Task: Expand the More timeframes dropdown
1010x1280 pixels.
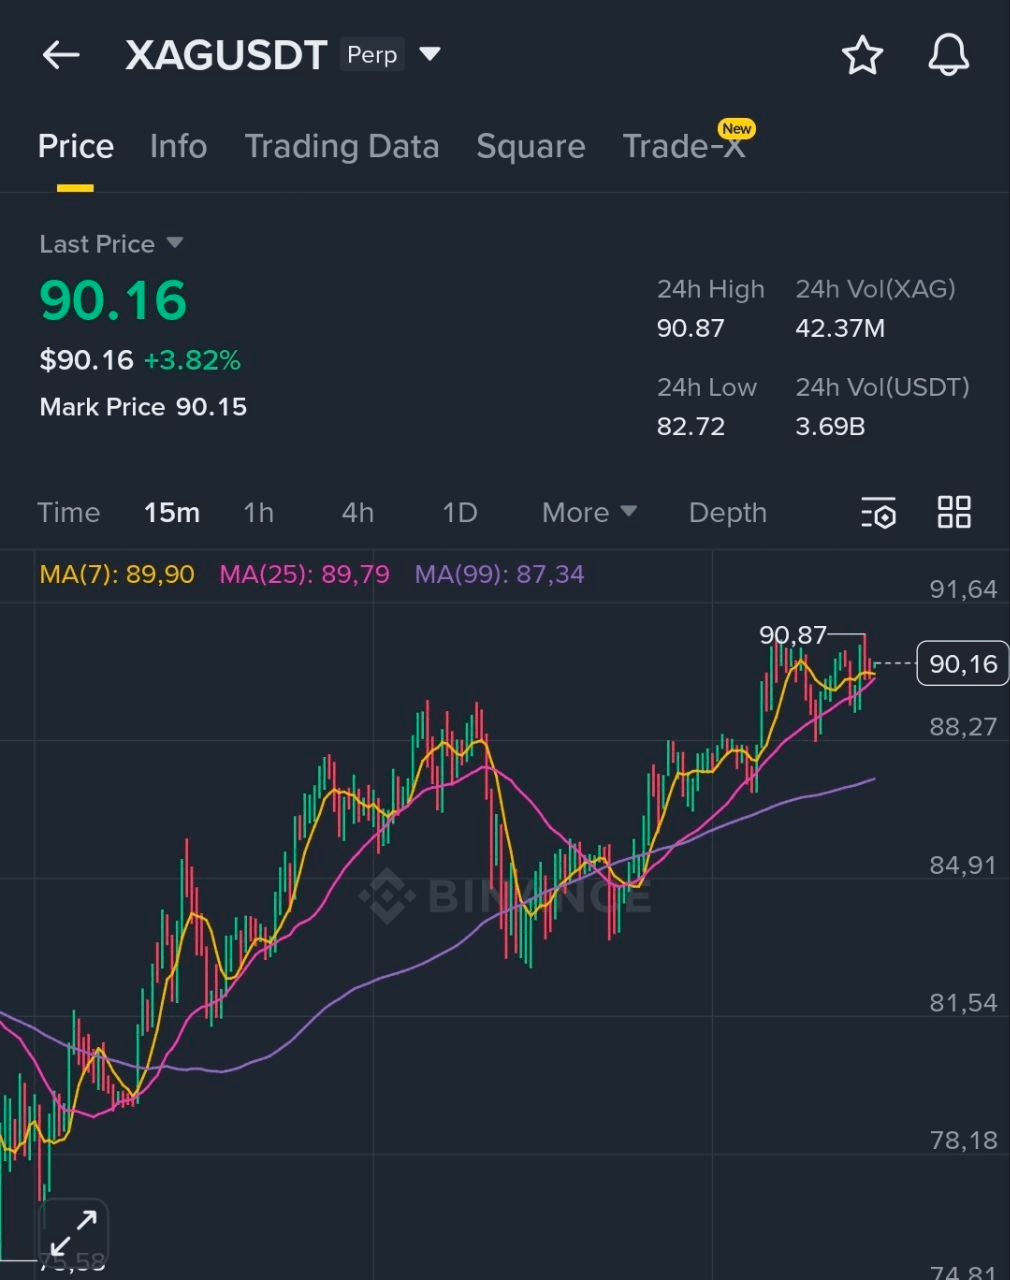Action: click(589, 513)
